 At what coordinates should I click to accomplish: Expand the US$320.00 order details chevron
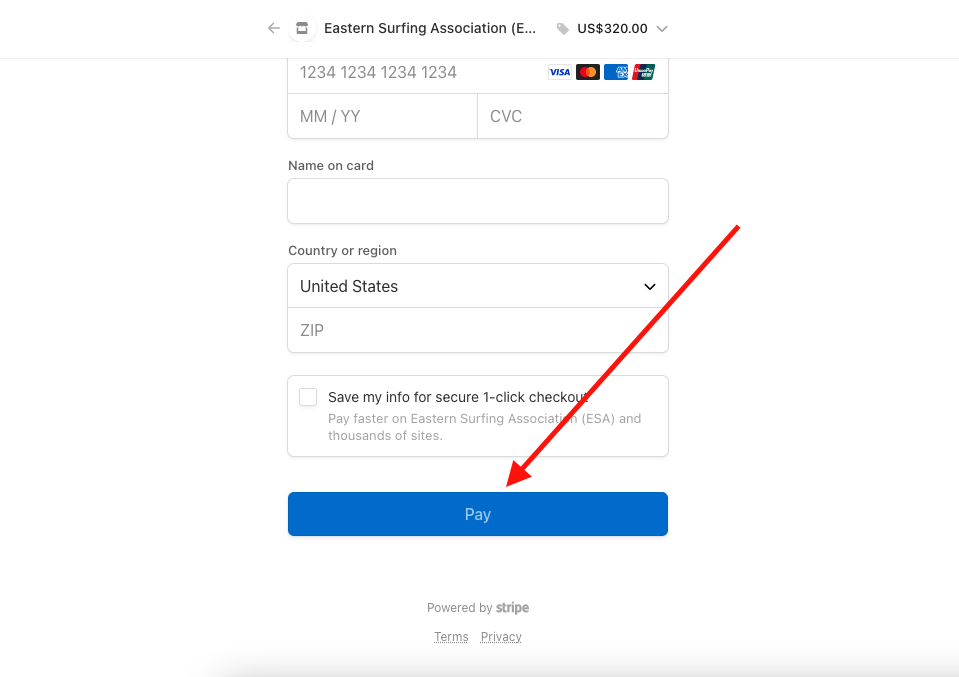pyautogui.click(x=662, y=29)
